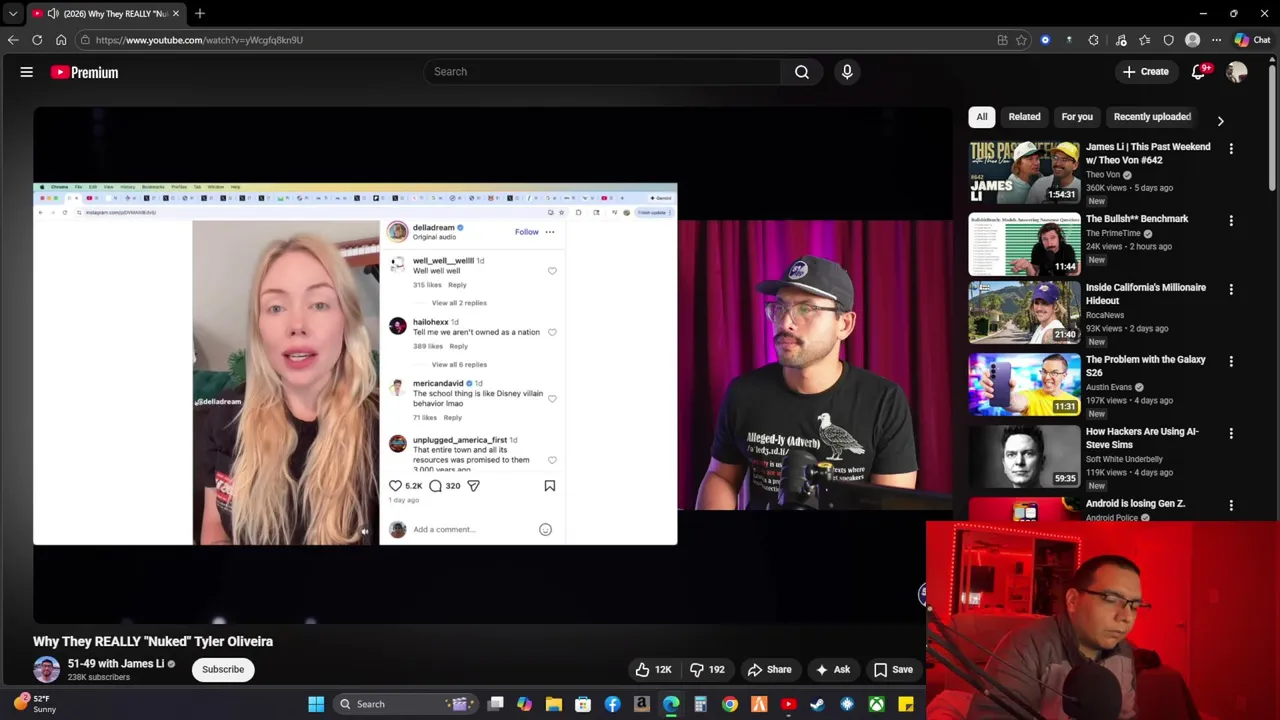Open browser Favorites list icon
The image size is (1280, 720).
pyautogui.click(x=1145, y=40)
